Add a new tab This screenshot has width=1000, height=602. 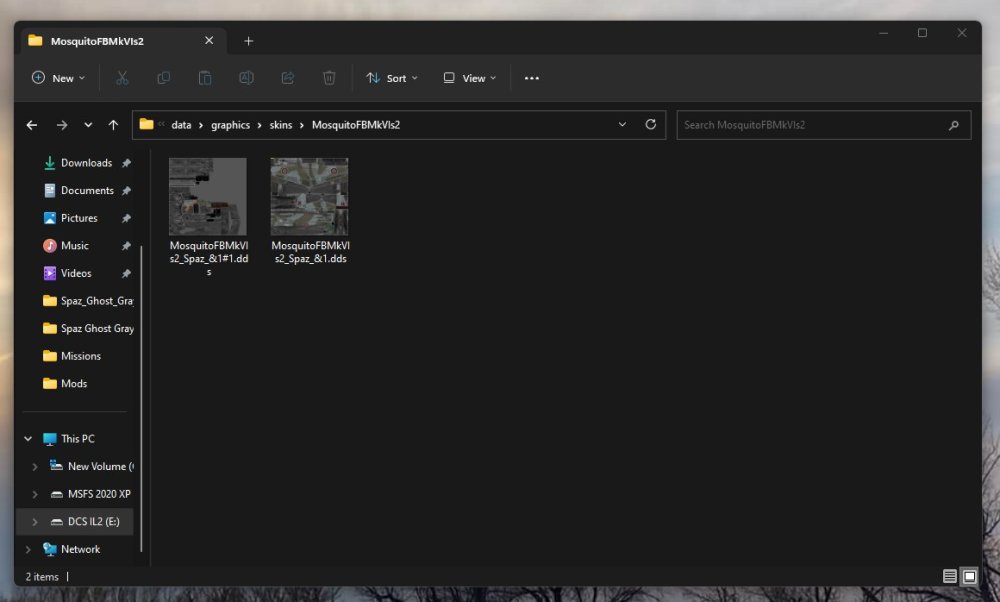[249, 41]
